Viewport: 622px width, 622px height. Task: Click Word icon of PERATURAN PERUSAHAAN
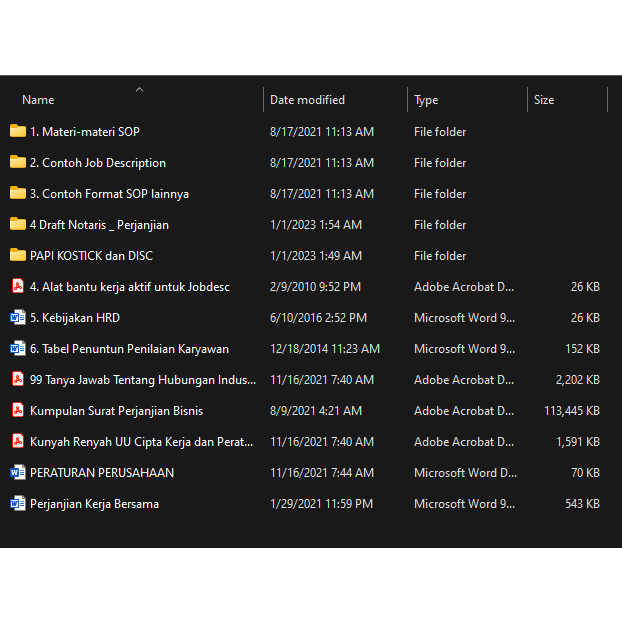click(18, 472)
